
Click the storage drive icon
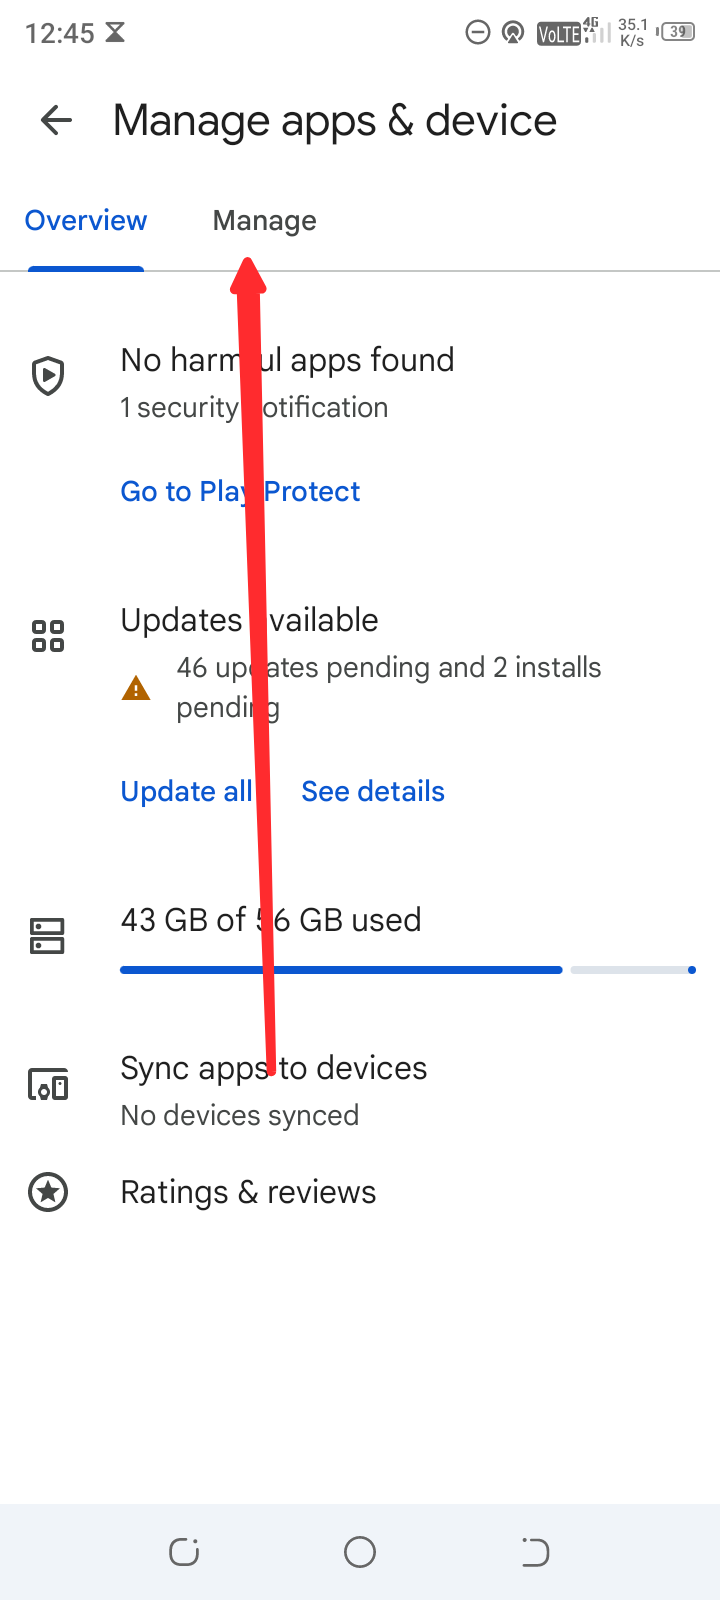coord(48,936)
